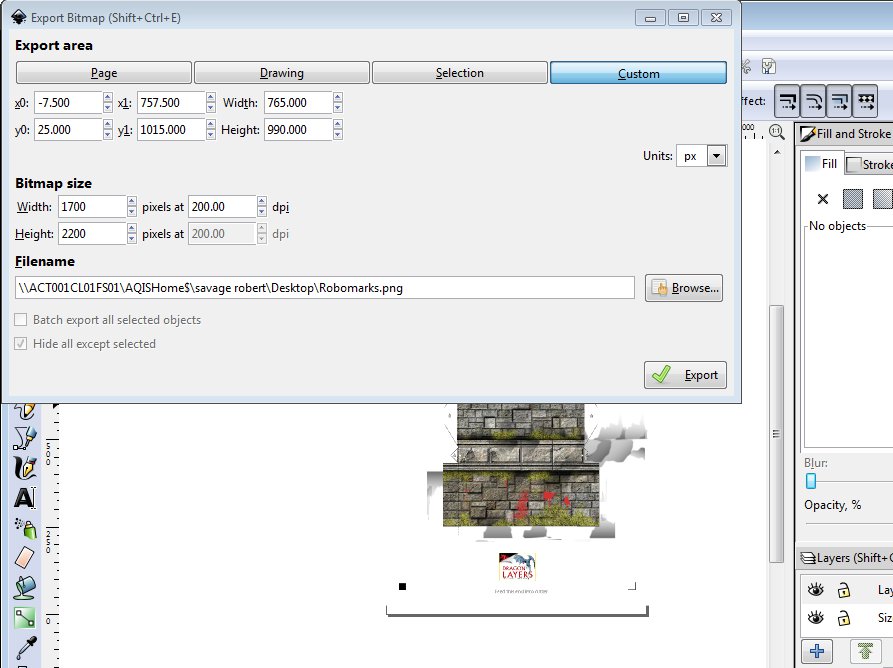The width and height of the screenshot is (893, 668).
Task: Click the Blur slider handle
Action: (810, 481)
